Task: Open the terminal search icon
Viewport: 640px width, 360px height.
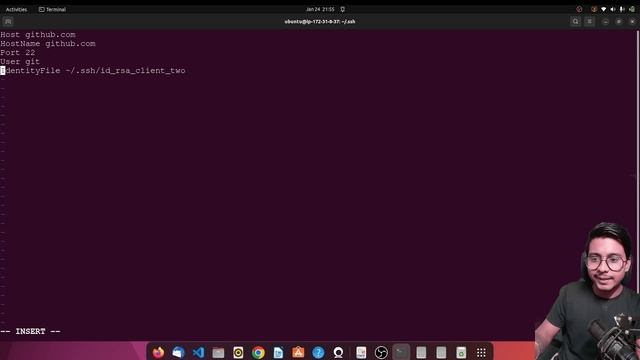Action: point(576,22)
